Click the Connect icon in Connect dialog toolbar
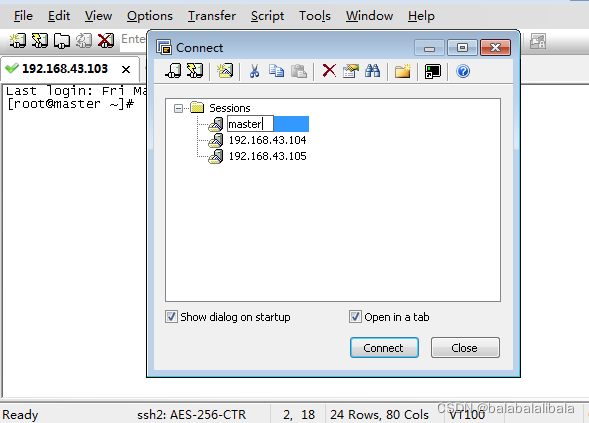This screenshot has height=423, width=589. (x=173, y=71)
